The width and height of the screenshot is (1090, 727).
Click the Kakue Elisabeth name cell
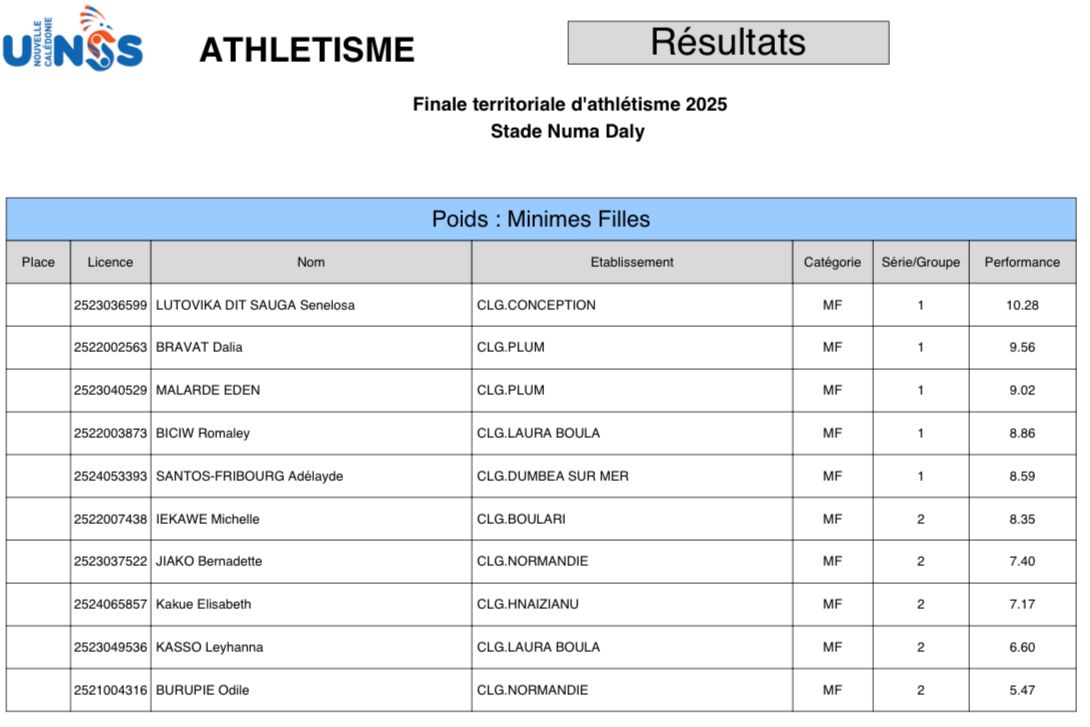pyautogui.click(x=204, y=604)
